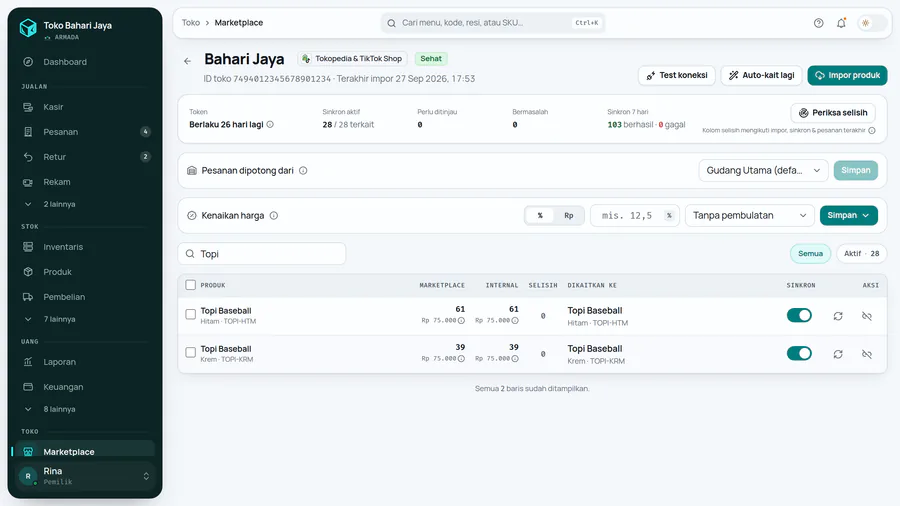Screen dimensions: 900x506
Task: Check the Topi Baseball Krem row checkbox
Action: (191, 352)
